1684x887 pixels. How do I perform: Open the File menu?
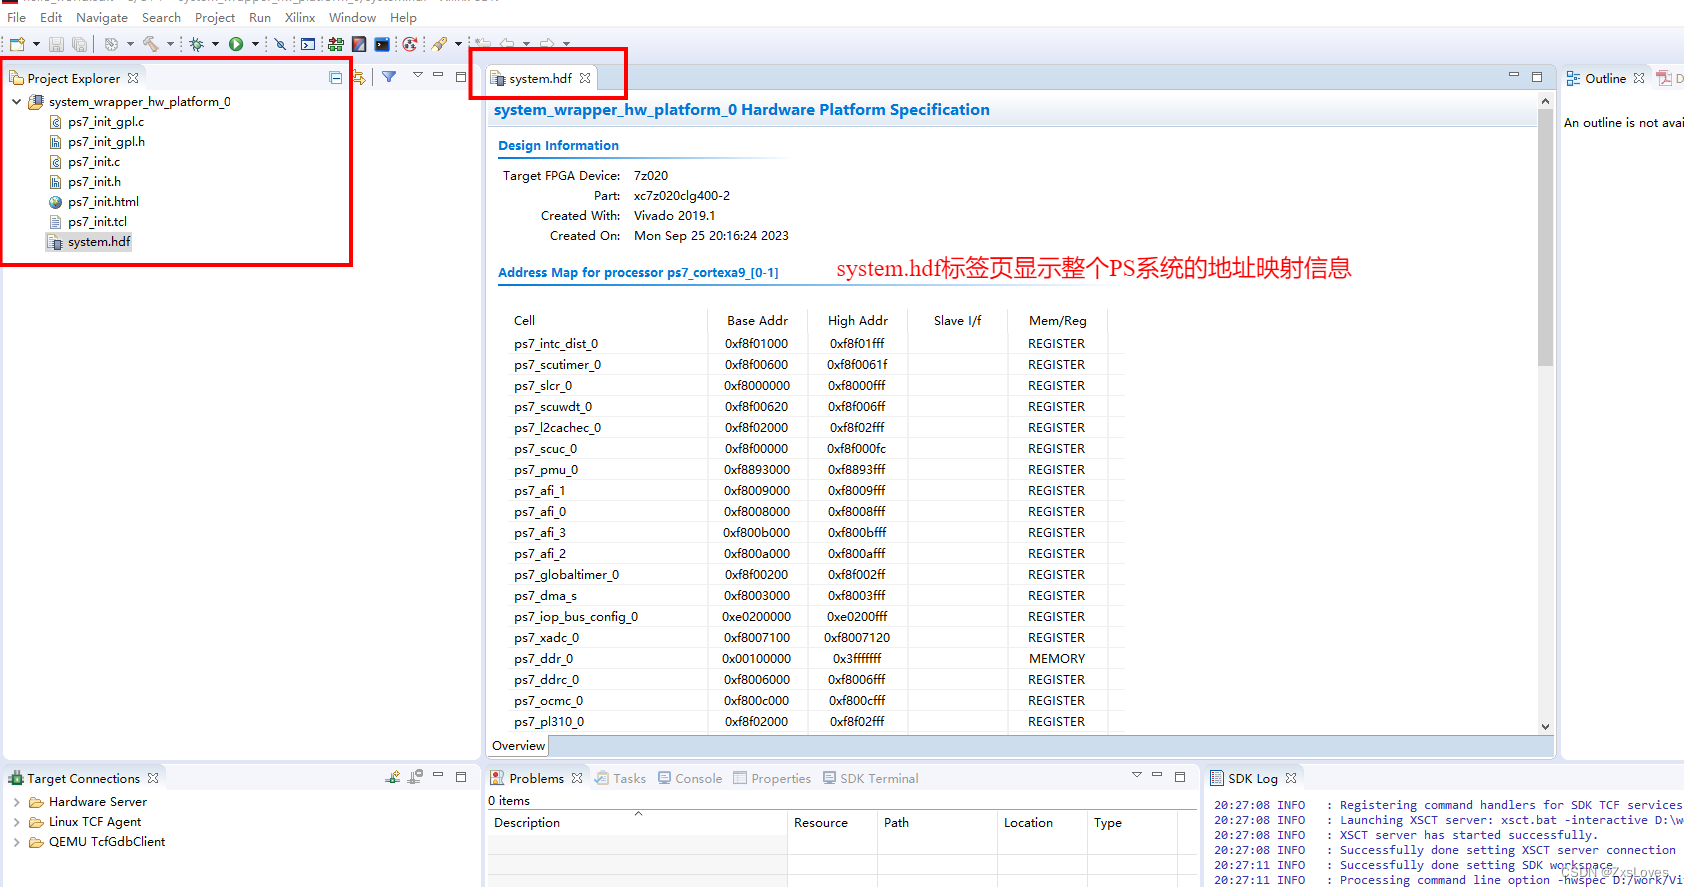point(17,18)
